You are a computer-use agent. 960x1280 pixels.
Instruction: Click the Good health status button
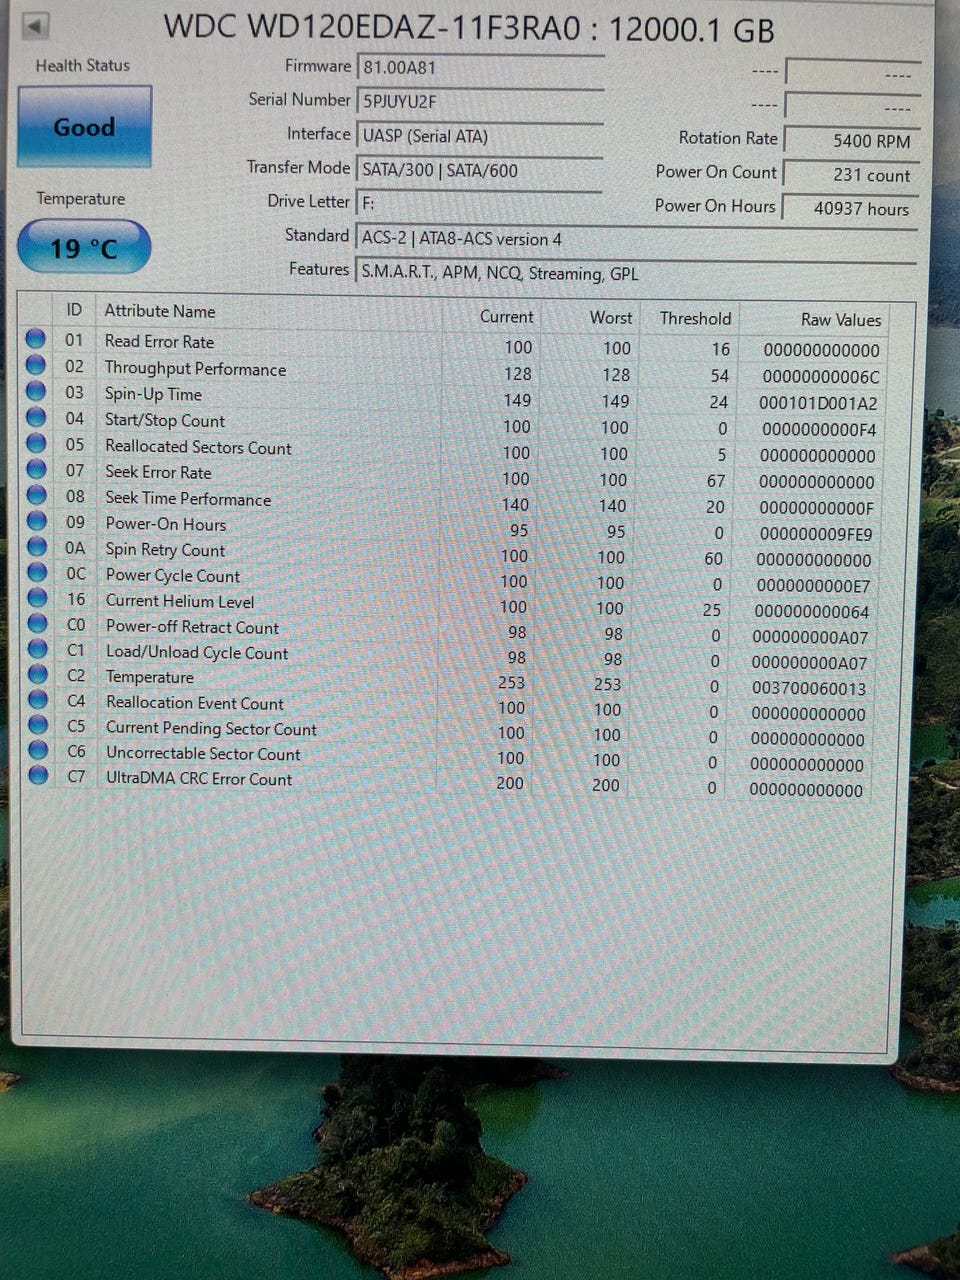(84, 126)
